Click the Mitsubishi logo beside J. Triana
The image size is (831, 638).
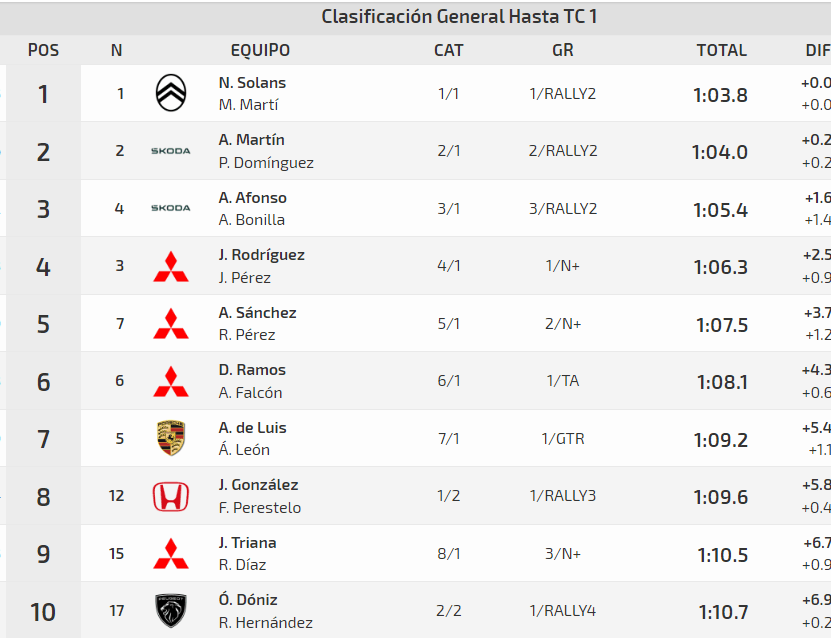(171, 553)
